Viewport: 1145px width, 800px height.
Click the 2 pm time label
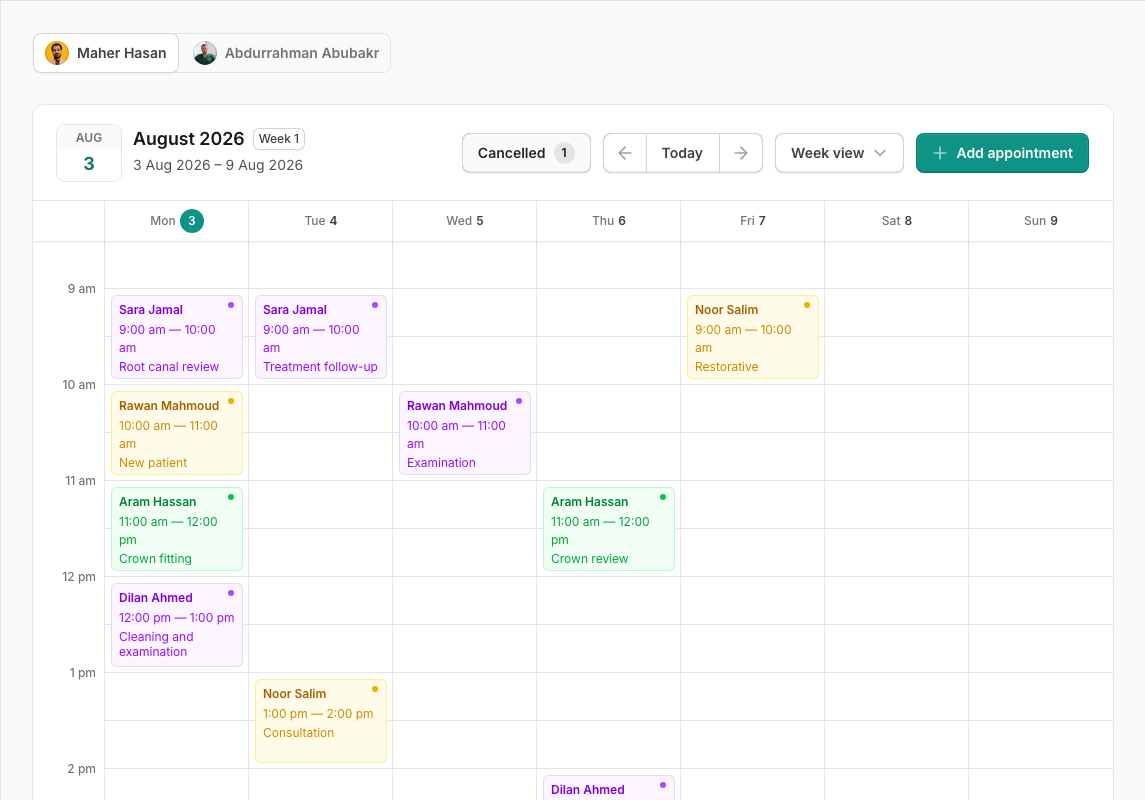coord(82,769)
